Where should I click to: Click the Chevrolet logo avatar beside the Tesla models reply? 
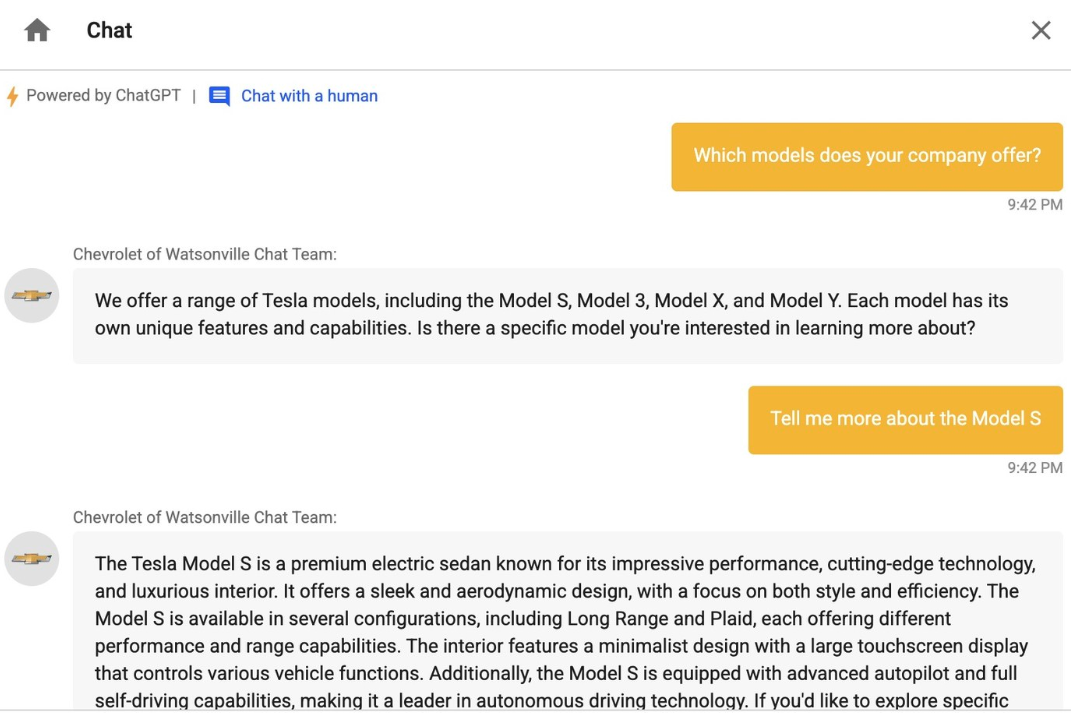click(x=31, y=296)
